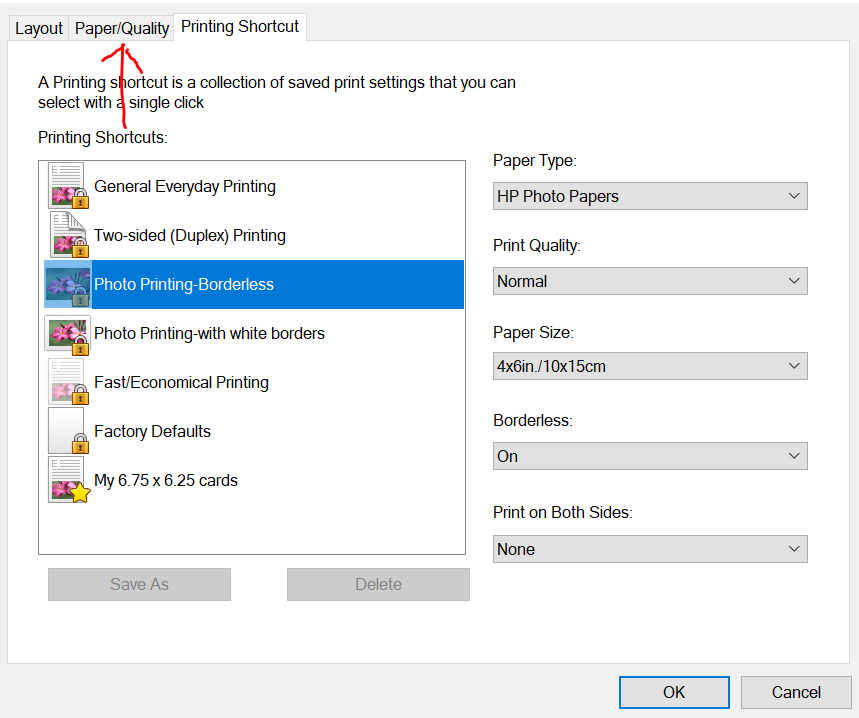Click the Cancel button
This screenshot has height=718, width=859.
796,692
